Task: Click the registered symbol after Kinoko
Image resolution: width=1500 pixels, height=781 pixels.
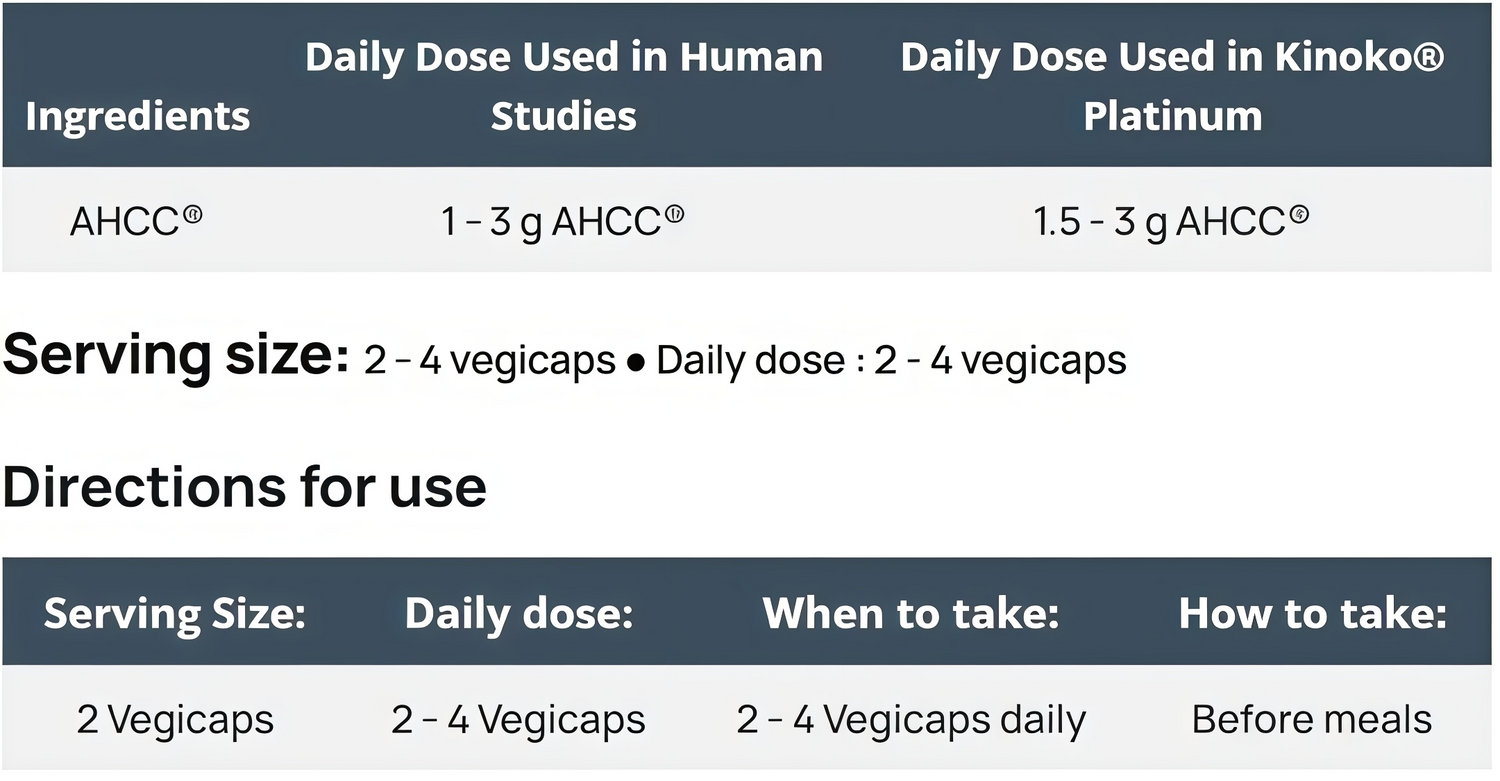Action: click(1423, 58)
